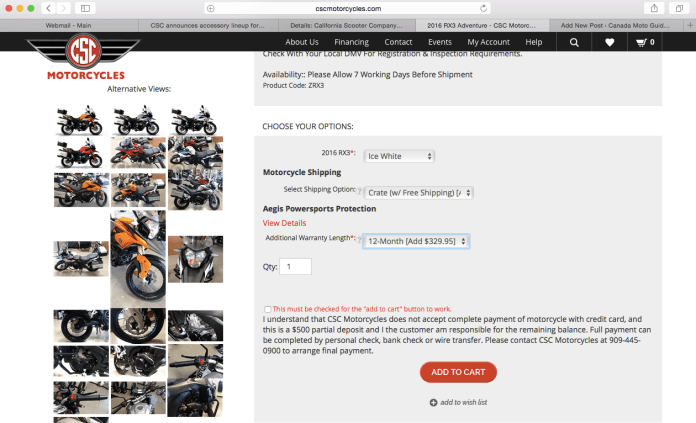Click the add to wish list plus icon
696x423 pixels.
[x=433, y=402]
